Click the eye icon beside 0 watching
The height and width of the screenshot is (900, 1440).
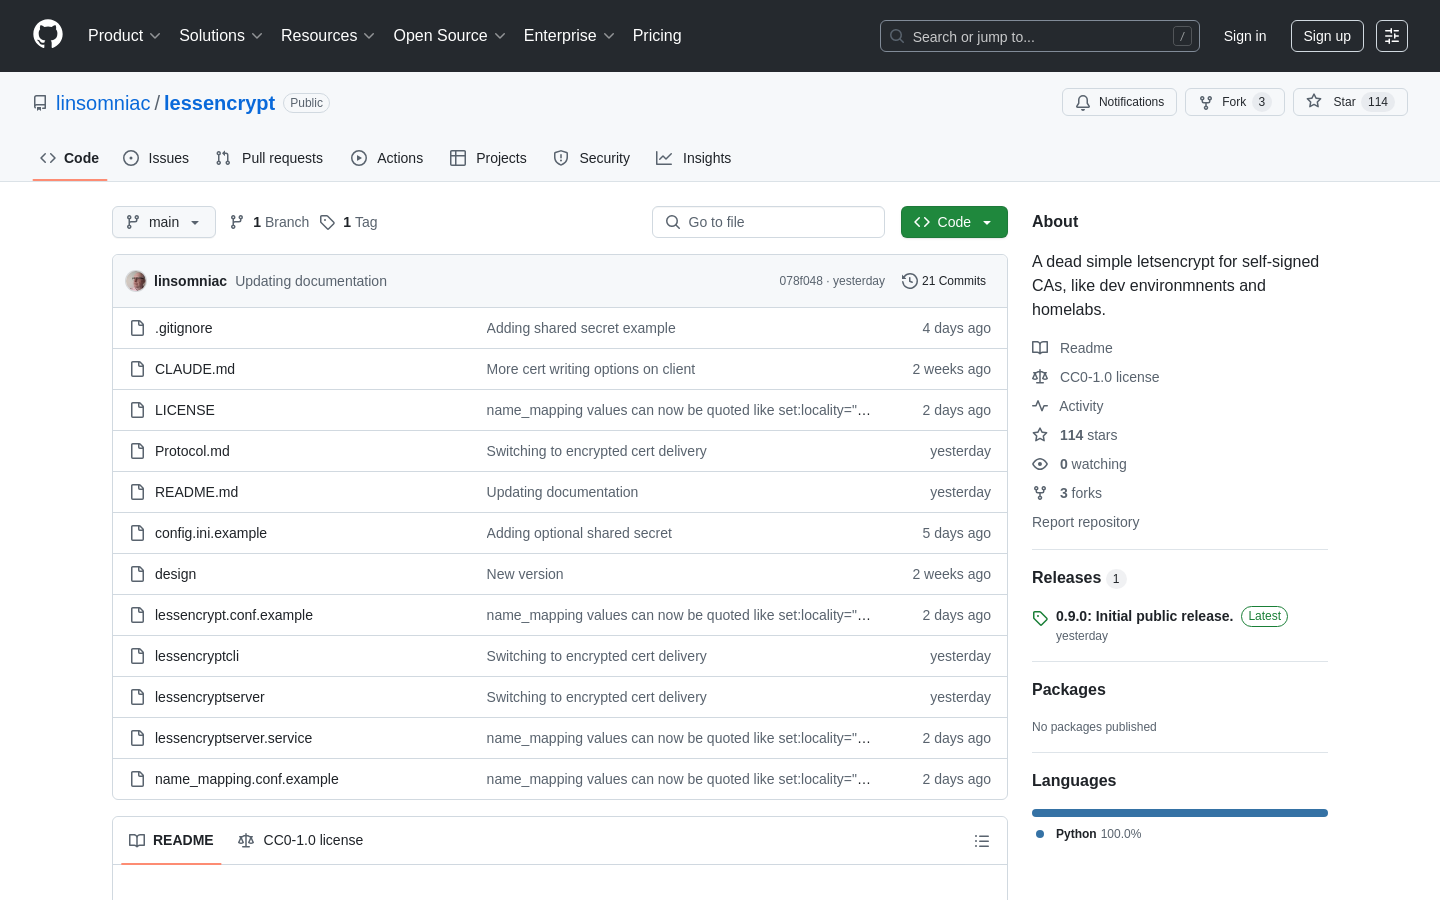click(x=1040, y=464)
